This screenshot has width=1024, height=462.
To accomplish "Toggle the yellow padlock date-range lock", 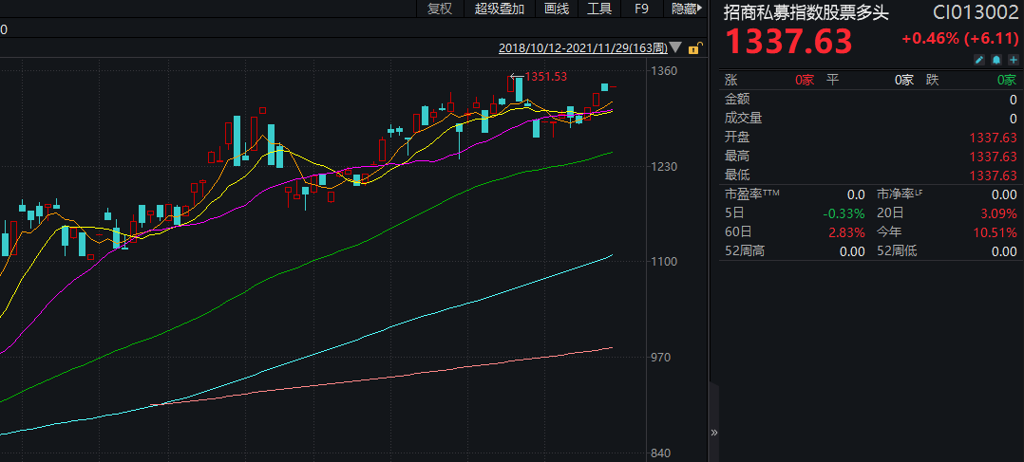I will (x=693, y=48).
